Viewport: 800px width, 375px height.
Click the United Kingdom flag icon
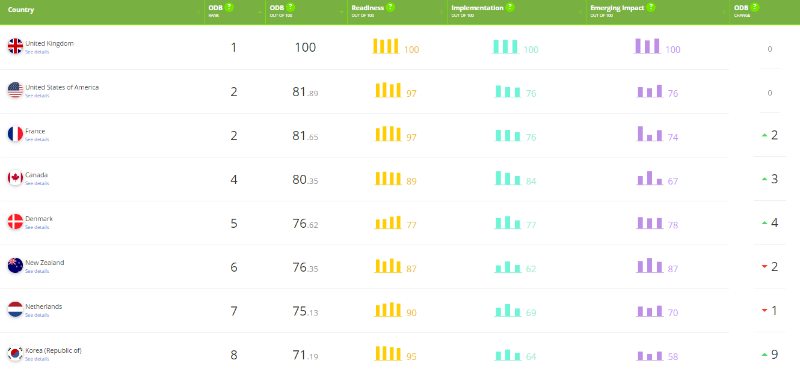(15, 46)
